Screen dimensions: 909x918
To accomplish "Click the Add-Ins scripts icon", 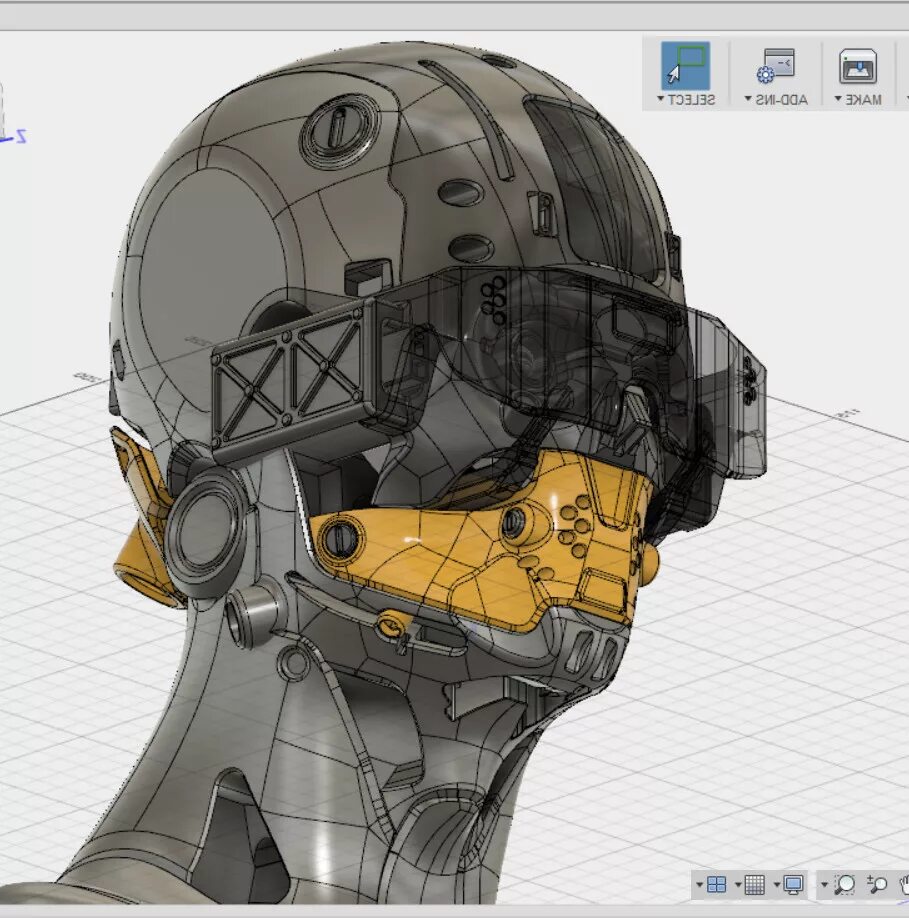I will pyautogui.click(x=776, y=66).
